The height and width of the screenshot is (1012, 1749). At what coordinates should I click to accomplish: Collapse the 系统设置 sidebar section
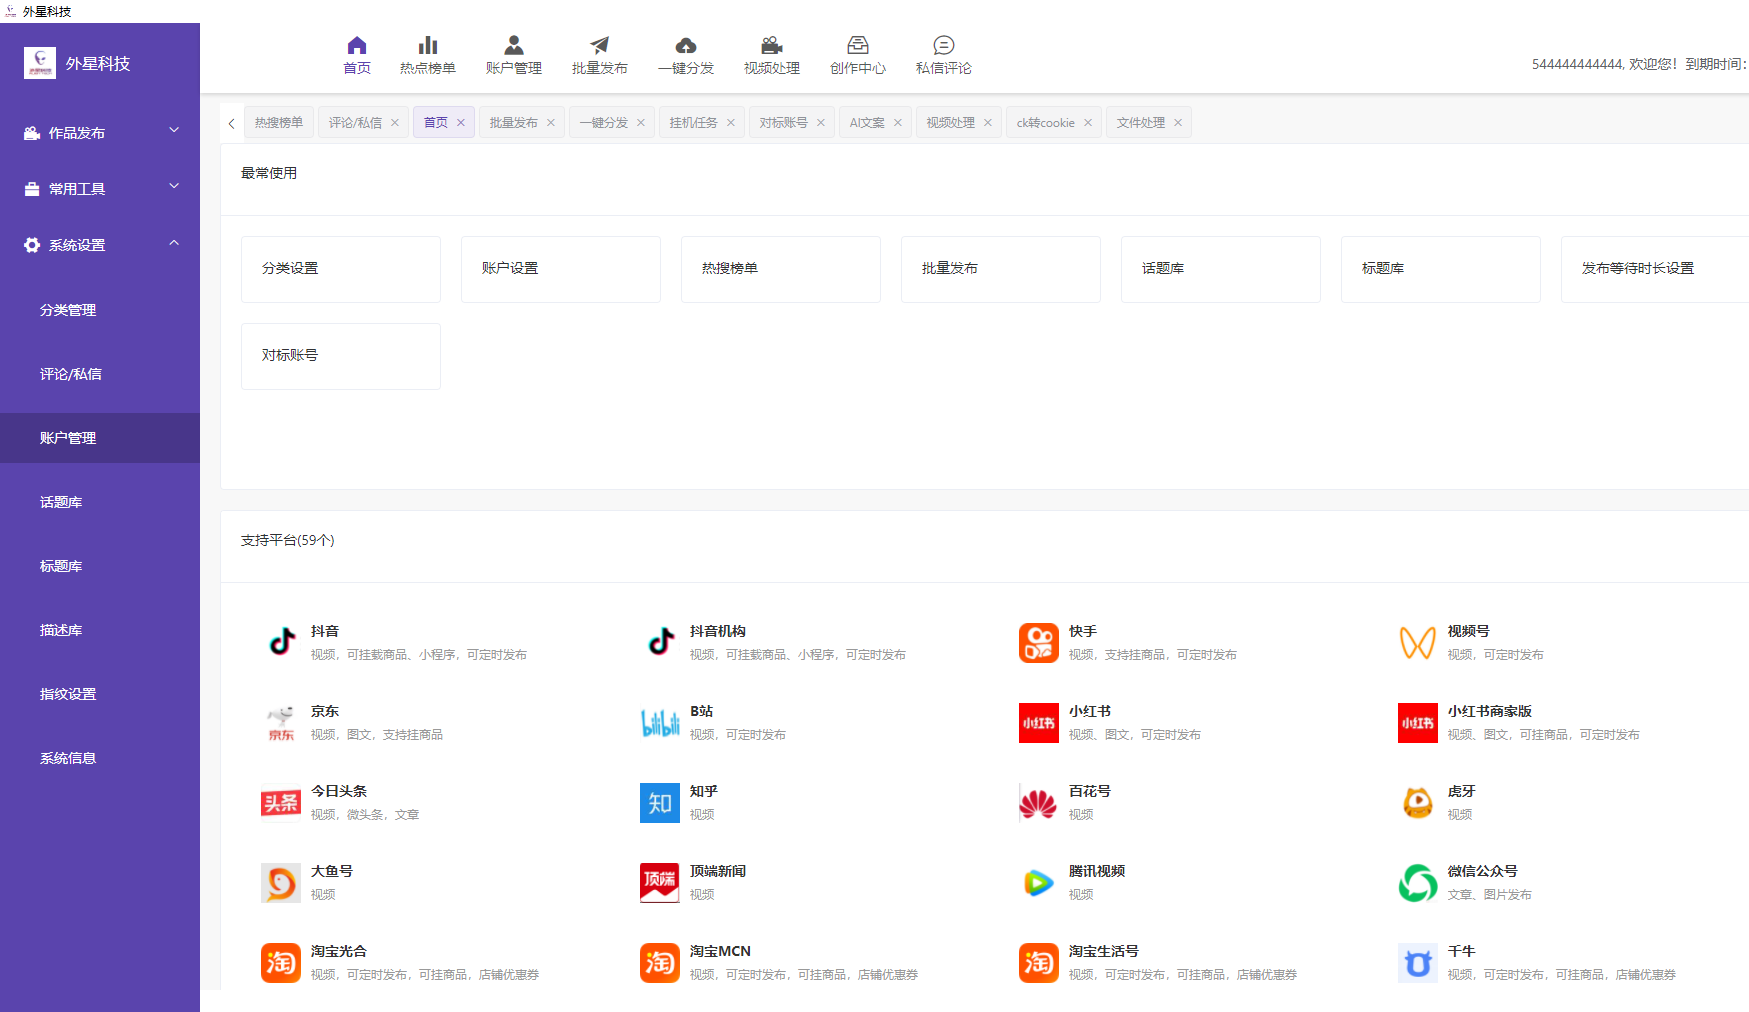coord(100,245)
